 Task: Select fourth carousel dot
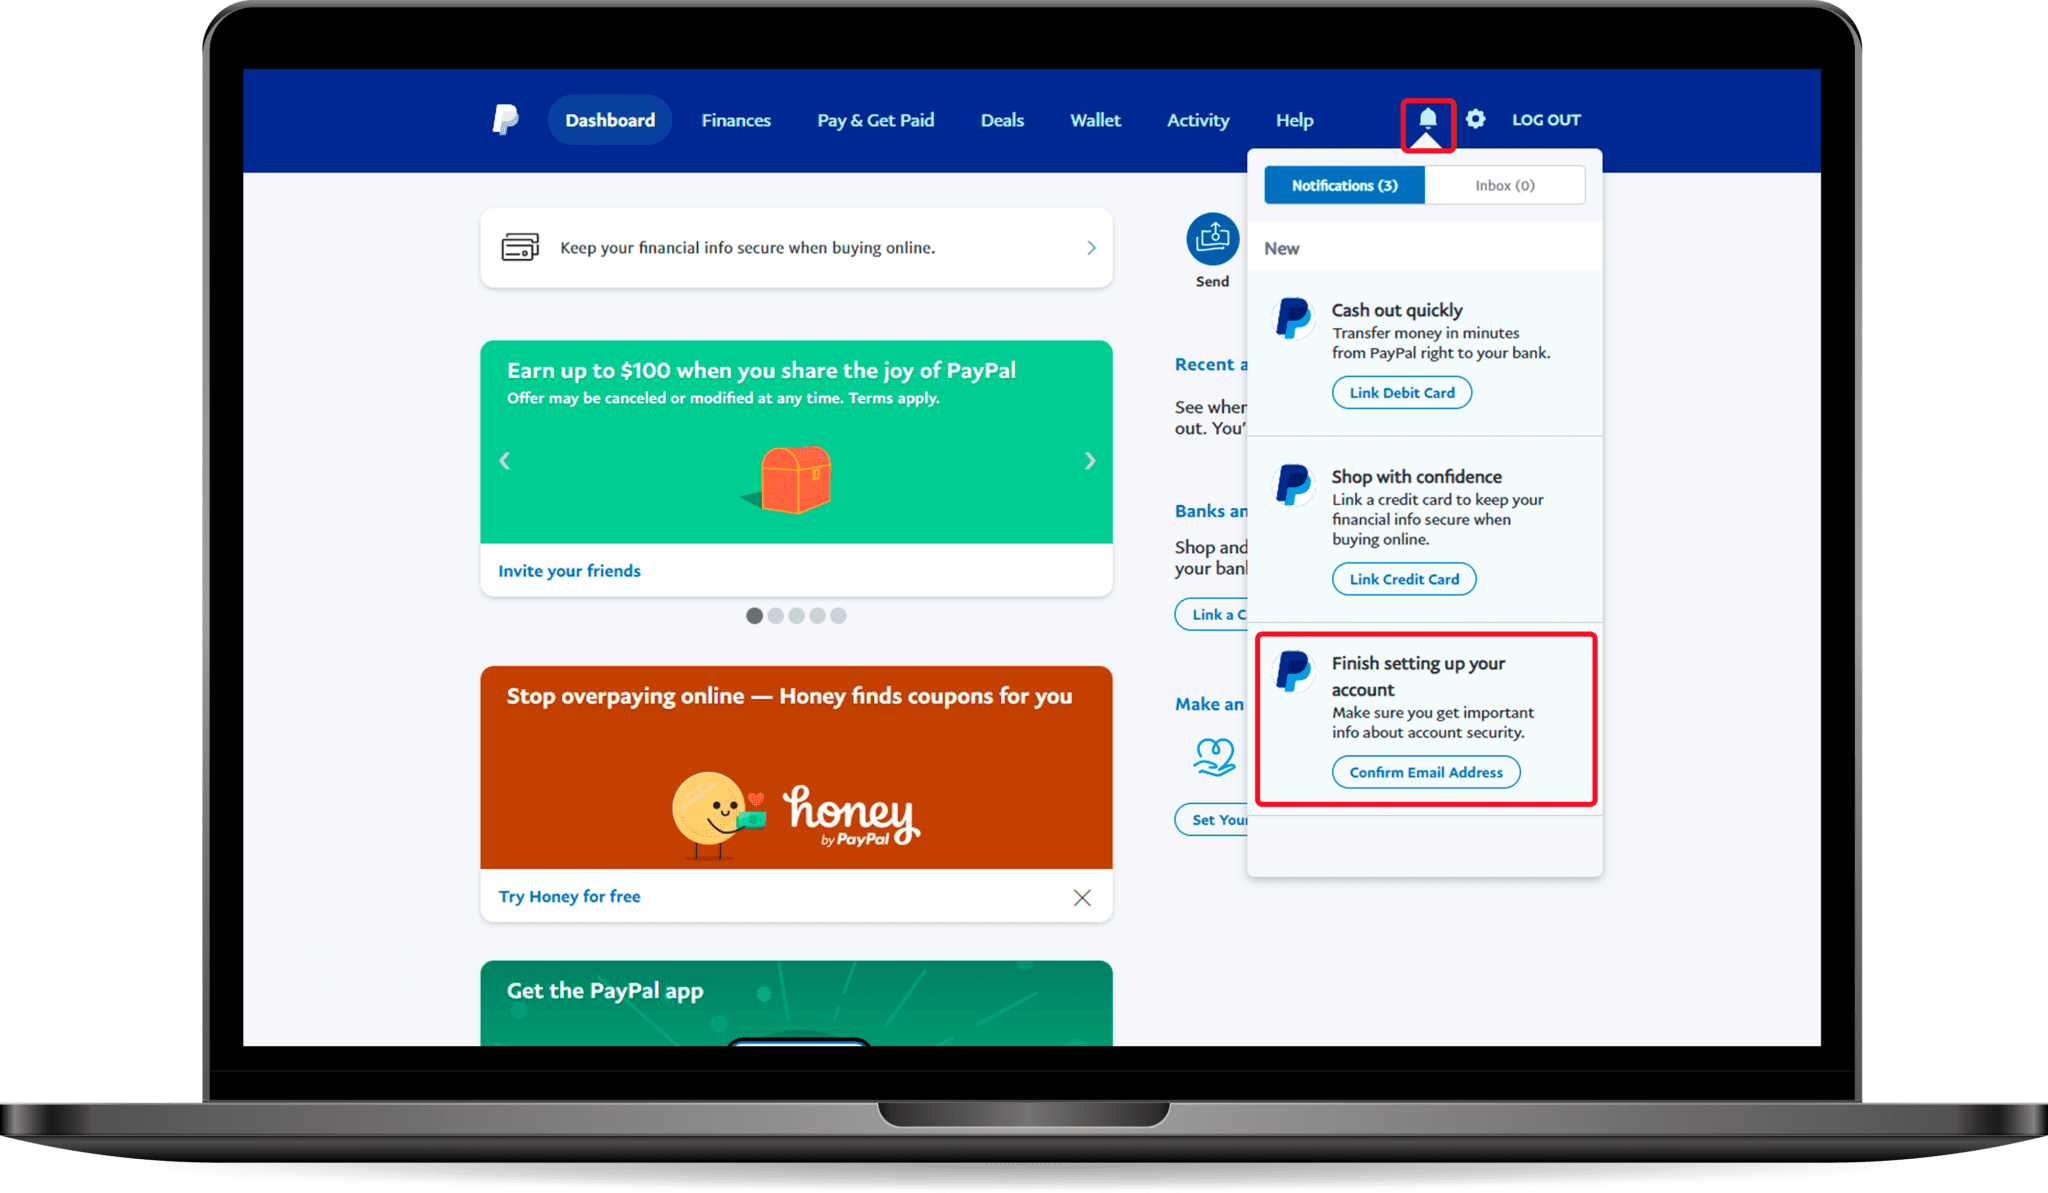[817, 616]
